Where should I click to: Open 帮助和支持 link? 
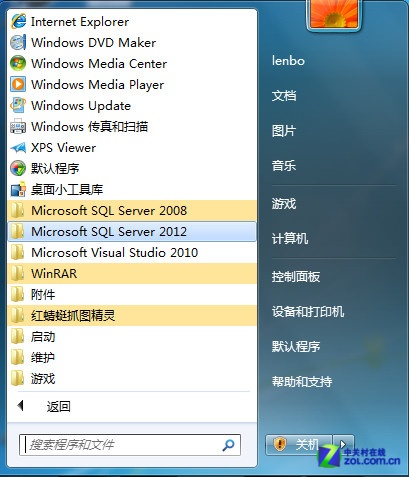coord(302,381)
